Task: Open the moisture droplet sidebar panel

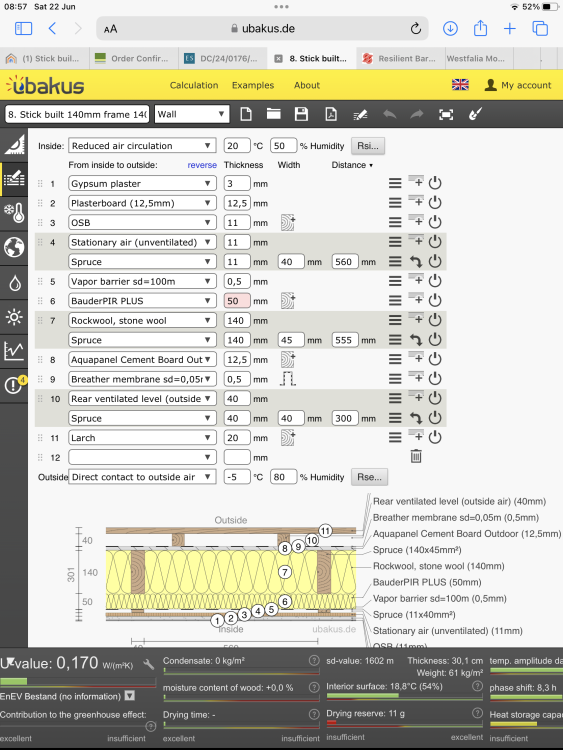Action: tap(14, 283)
